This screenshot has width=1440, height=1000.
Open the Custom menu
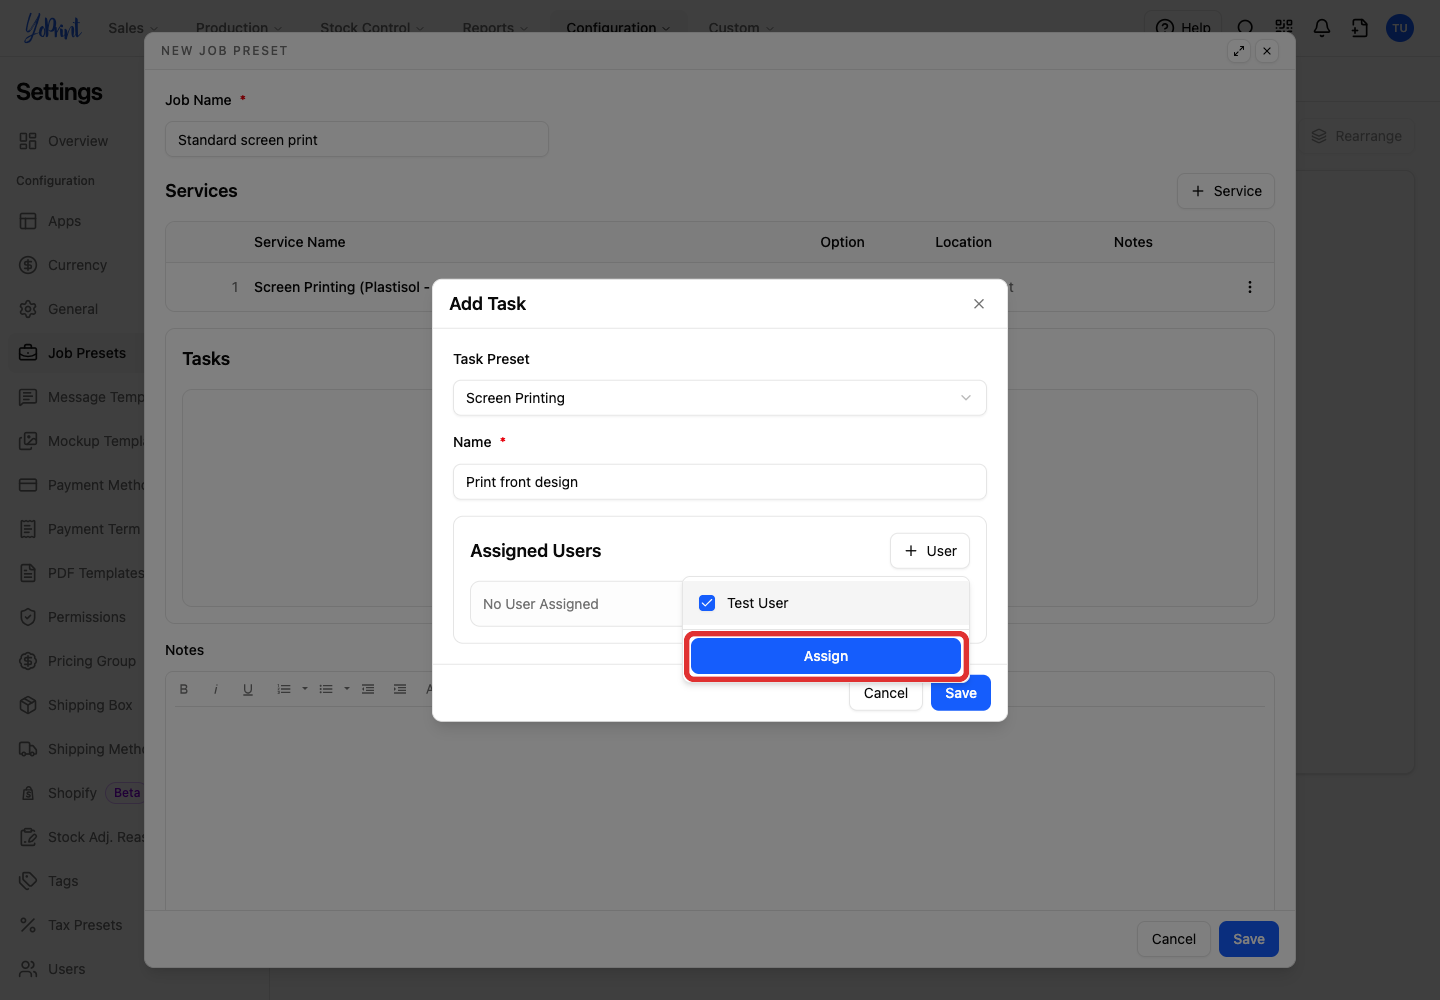pyautogui.click(x=741, y=28)
